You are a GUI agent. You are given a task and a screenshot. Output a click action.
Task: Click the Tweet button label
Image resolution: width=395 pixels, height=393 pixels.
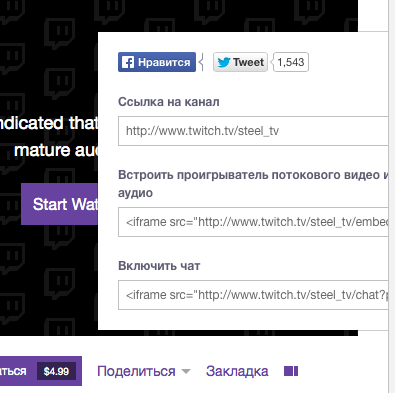(248, 62)
